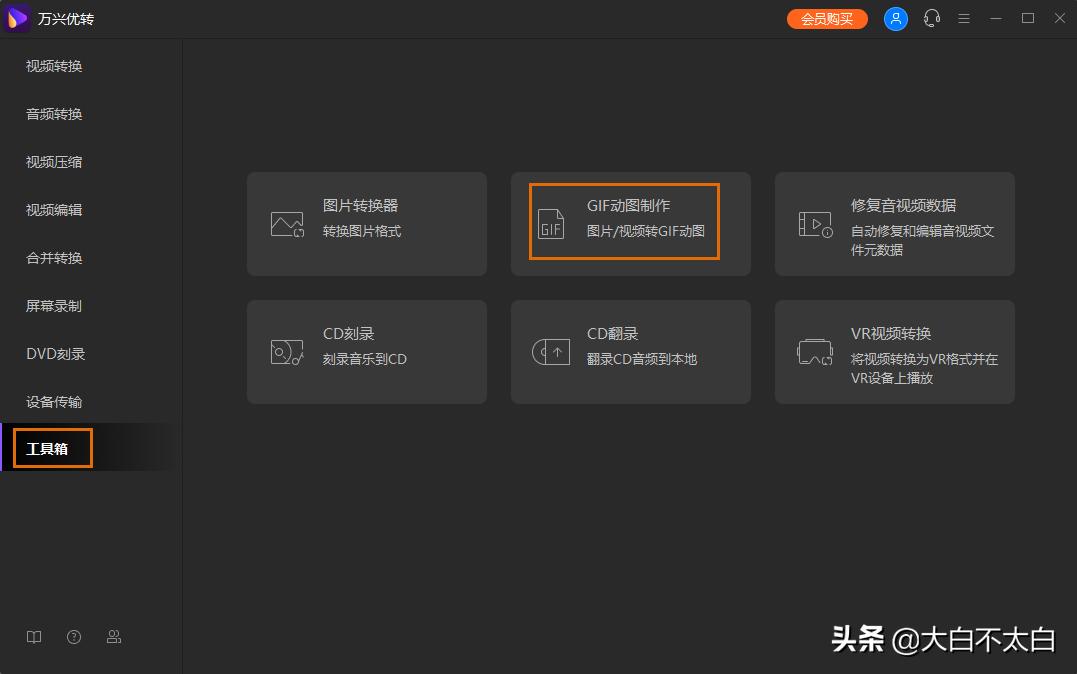Screen dimensions: 1077x674
Task: Select the 设备传输 device transfer entry
Action: pyautogui.click(x=52, y=401)
